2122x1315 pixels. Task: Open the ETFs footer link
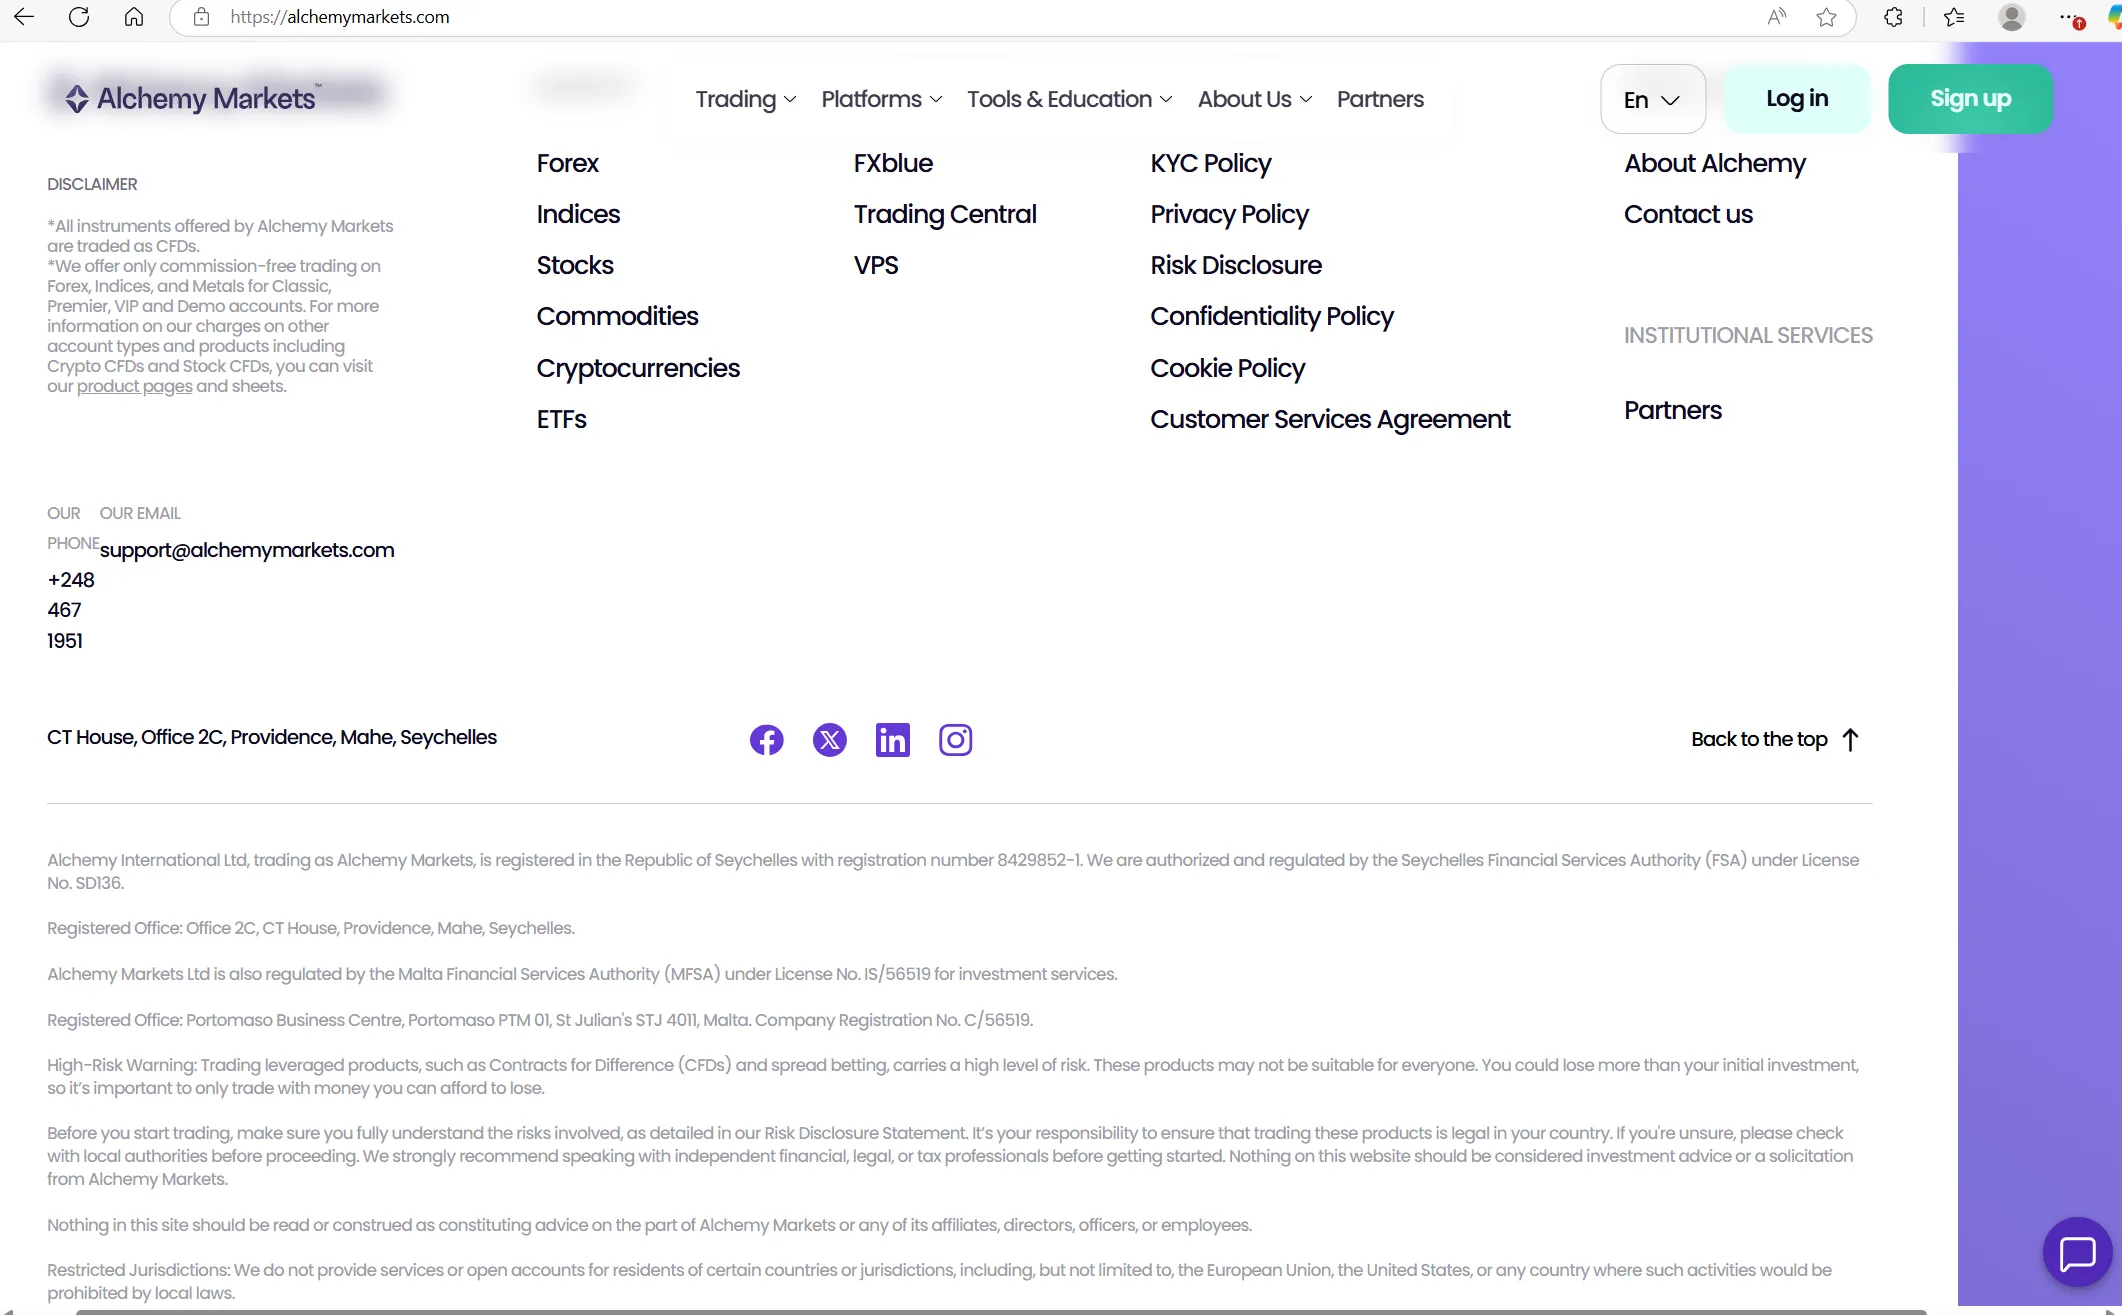(561, 419)
